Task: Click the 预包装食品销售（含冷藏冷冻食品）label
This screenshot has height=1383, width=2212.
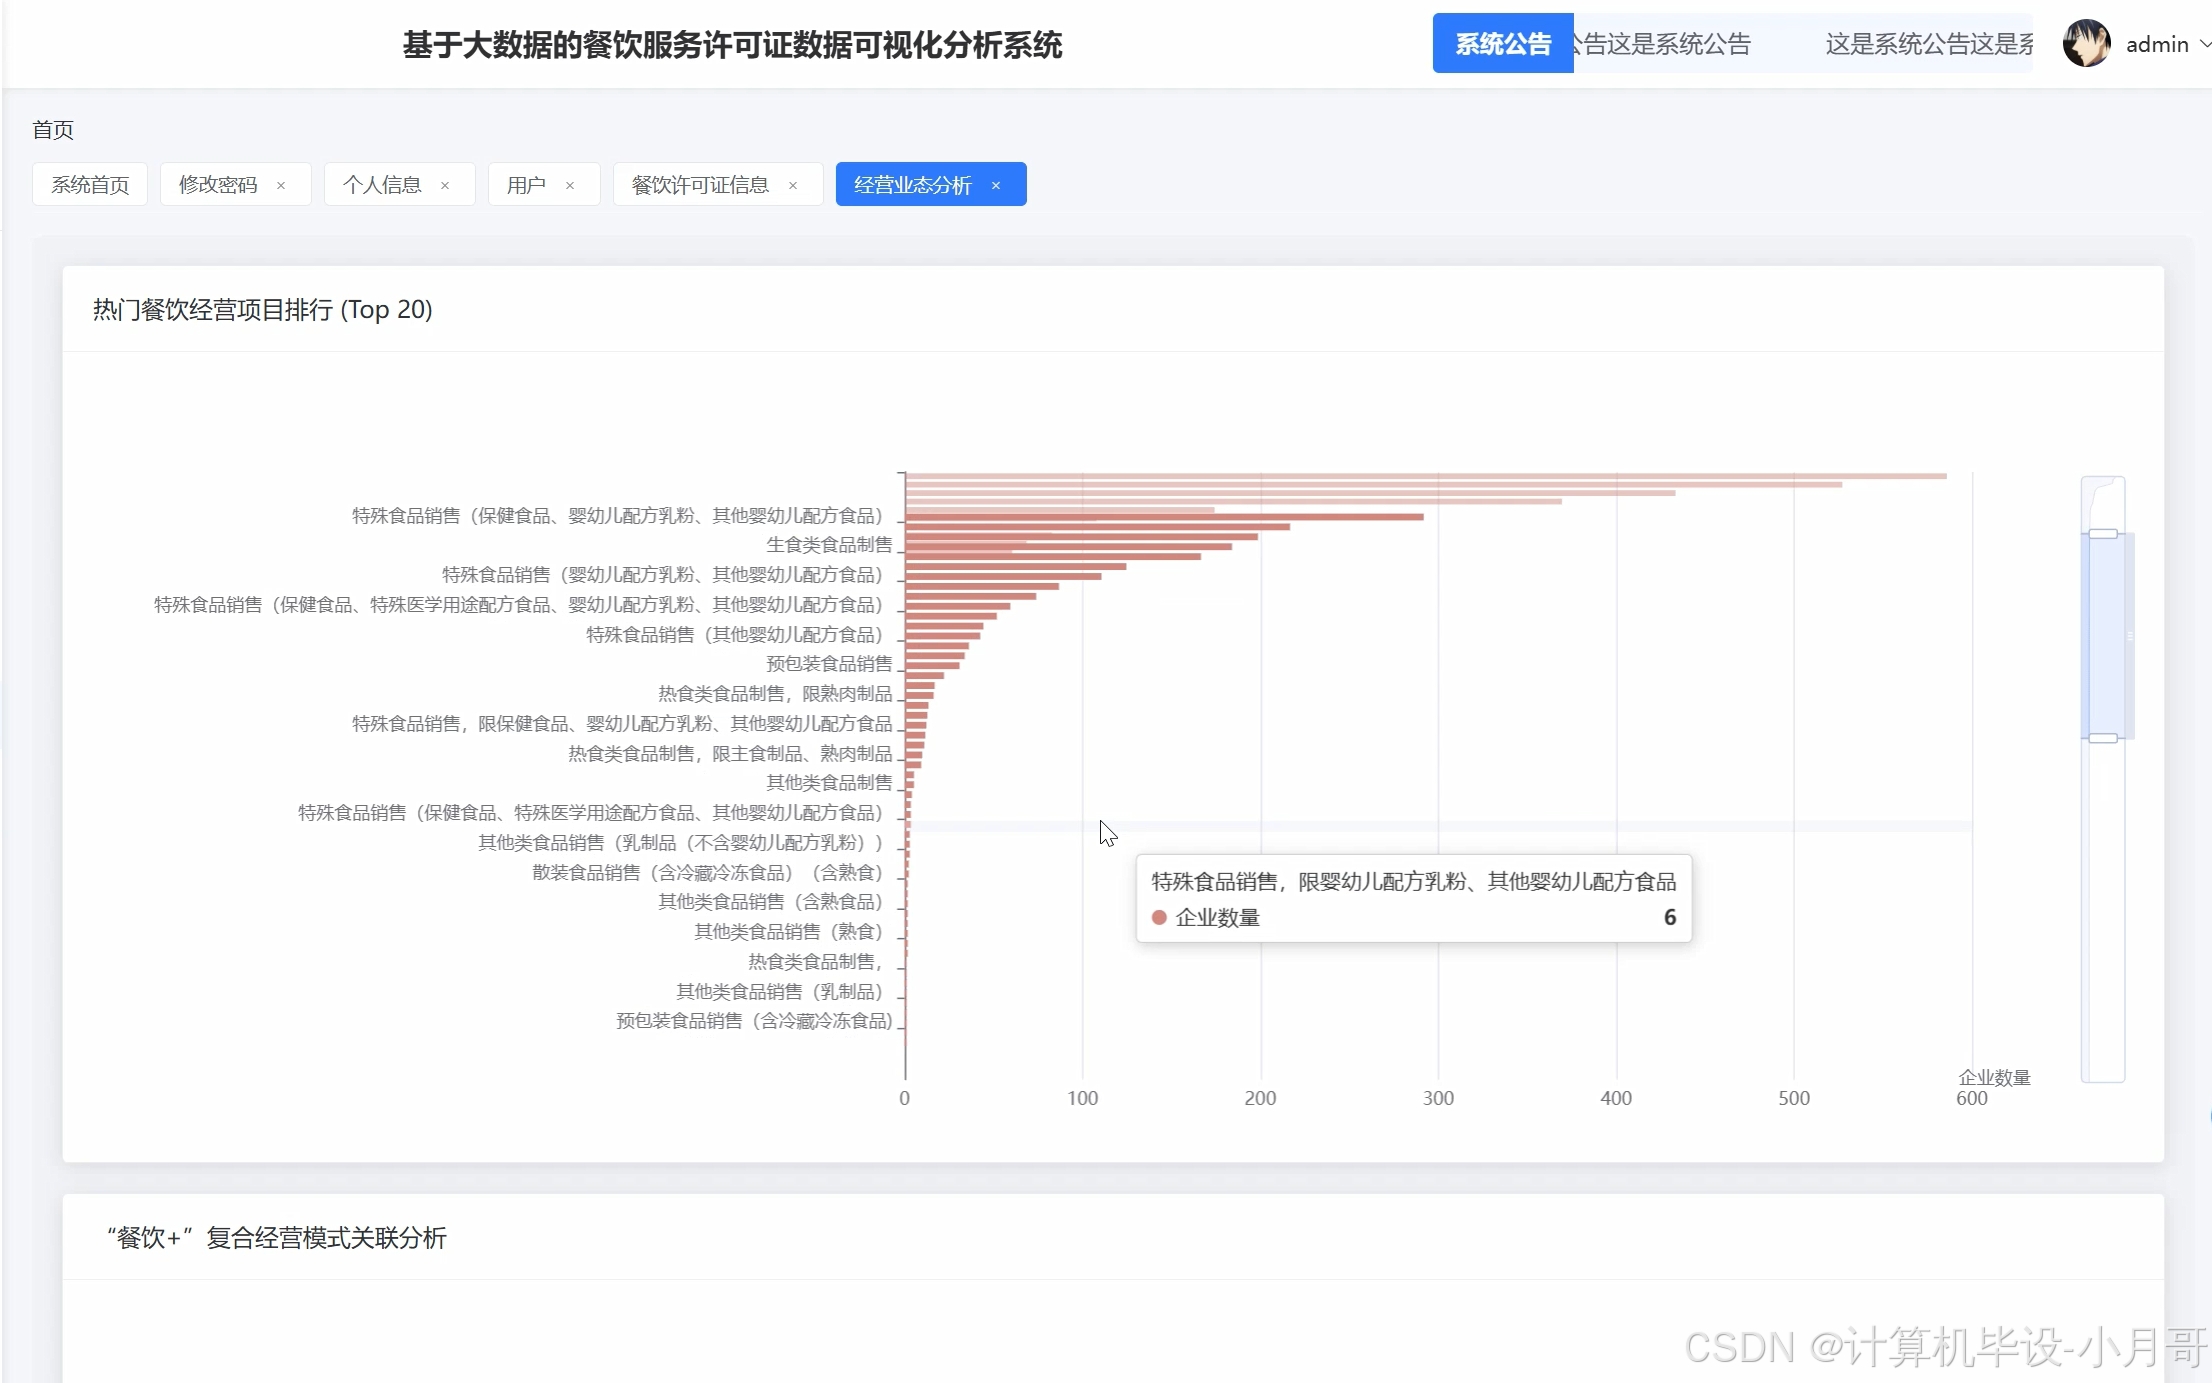Action: [754, 1021]
